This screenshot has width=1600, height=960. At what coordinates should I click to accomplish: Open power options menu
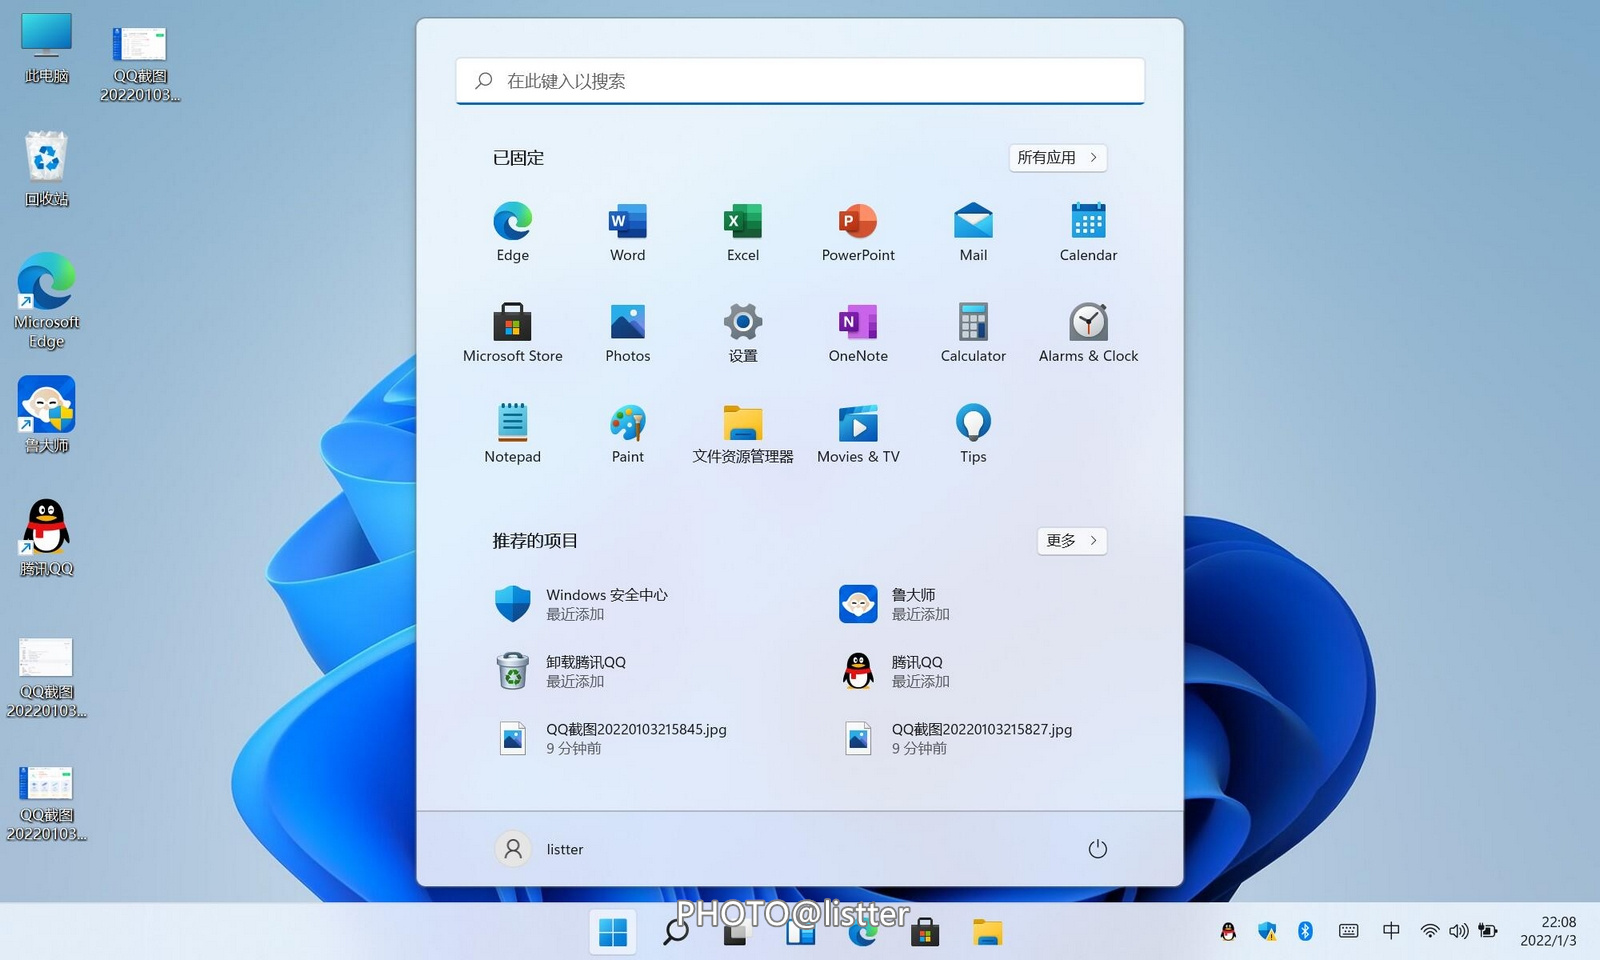(1097, 849)
